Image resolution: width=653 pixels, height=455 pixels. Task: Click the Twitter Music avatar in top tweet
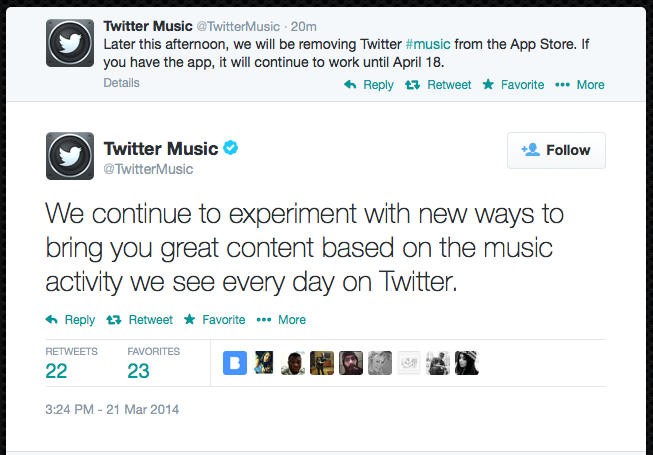pos(71,44)
